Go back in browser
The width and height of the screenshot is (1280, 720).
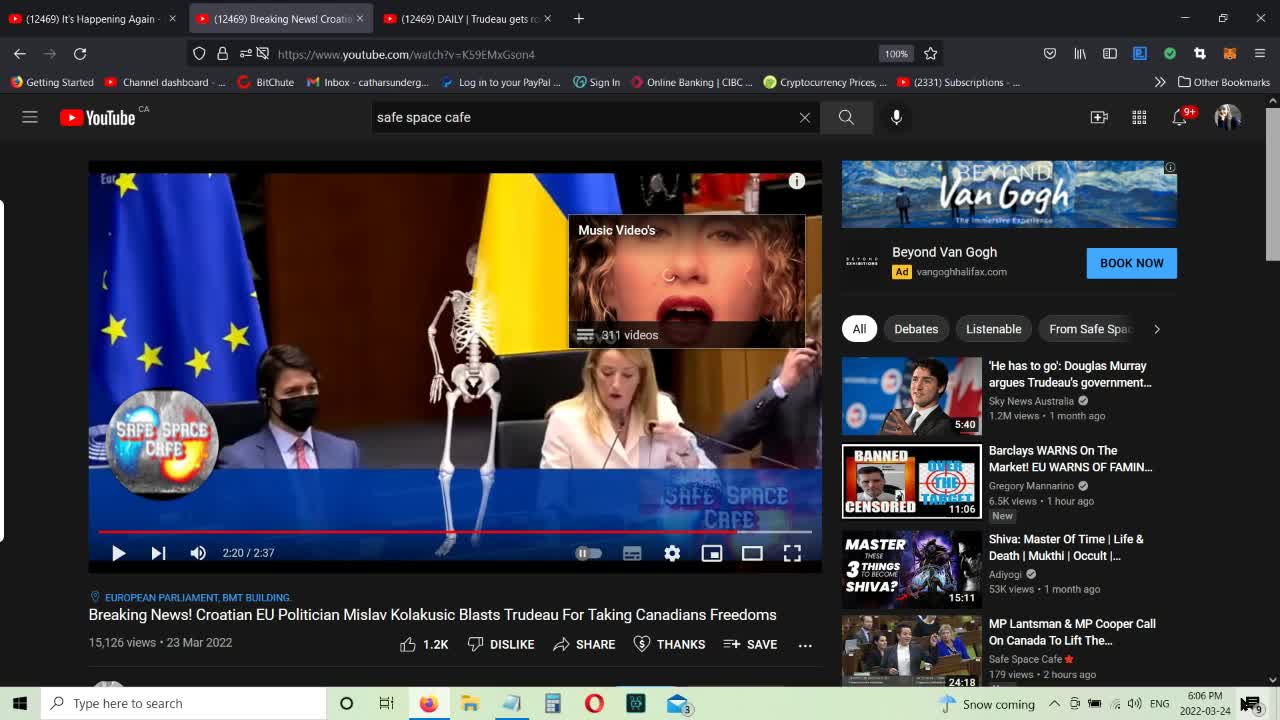[x=20, y=54]
